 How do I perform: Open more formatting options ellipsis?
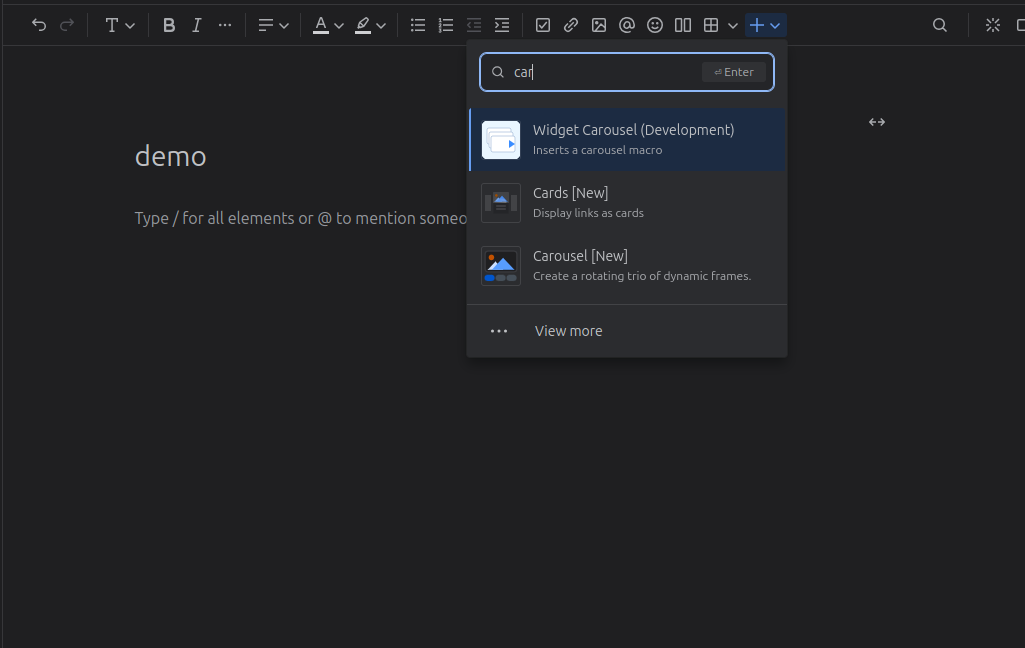coord(225,26)
